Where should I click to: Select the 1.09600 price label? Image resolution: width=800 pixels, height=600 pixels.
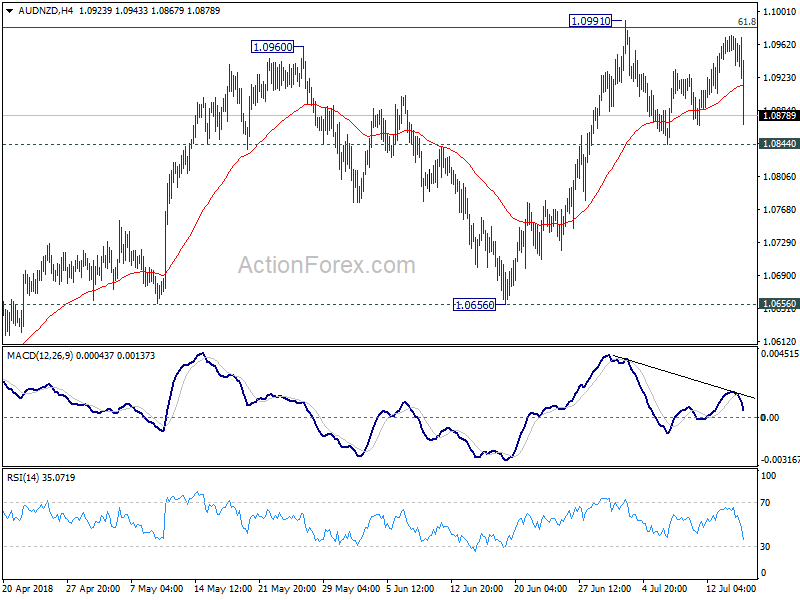pyautogui.click(x=273, y=47)
